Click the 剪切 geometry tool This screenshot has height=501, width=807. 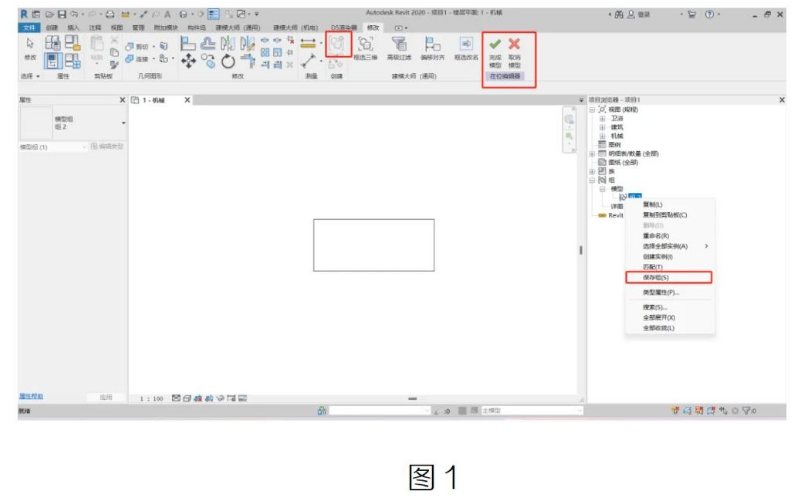137,46
